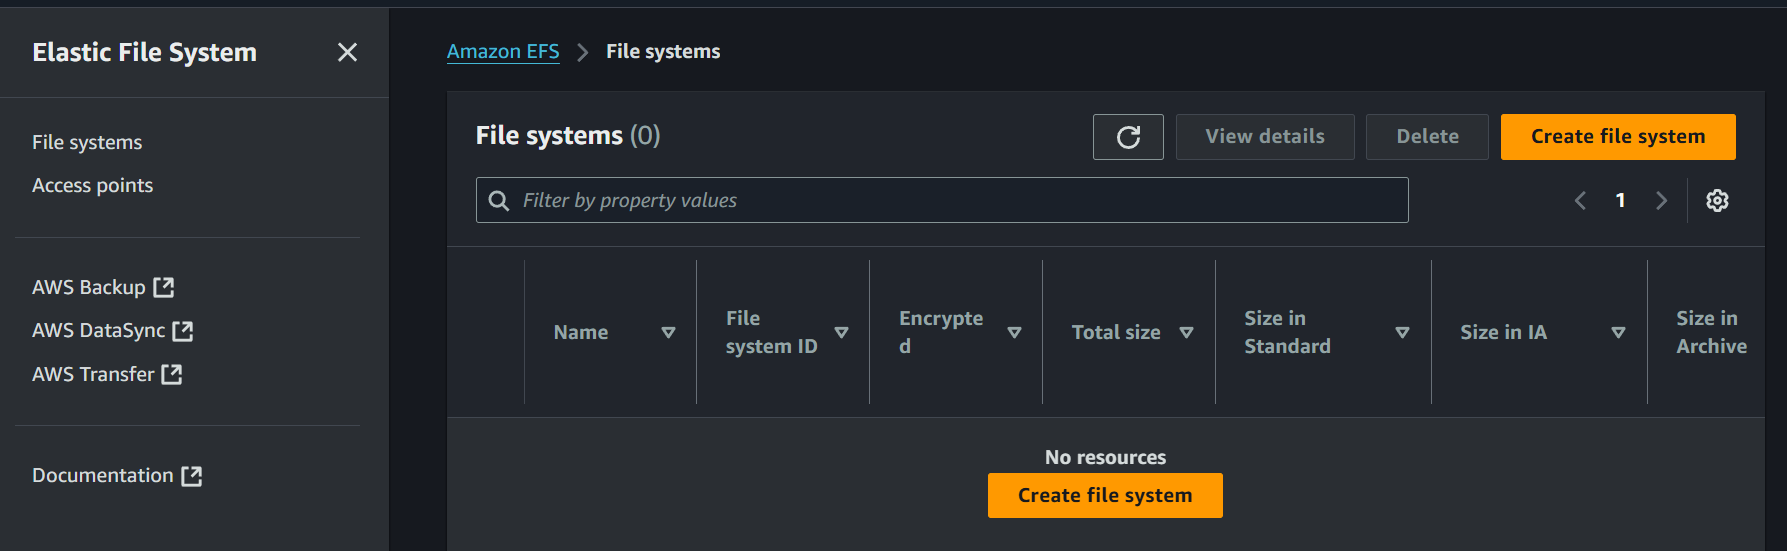This screenshot has width=1787, height=551.
Task: Open table preferences gear icon
Action: pyautogui.click(x=1717, y=200)
